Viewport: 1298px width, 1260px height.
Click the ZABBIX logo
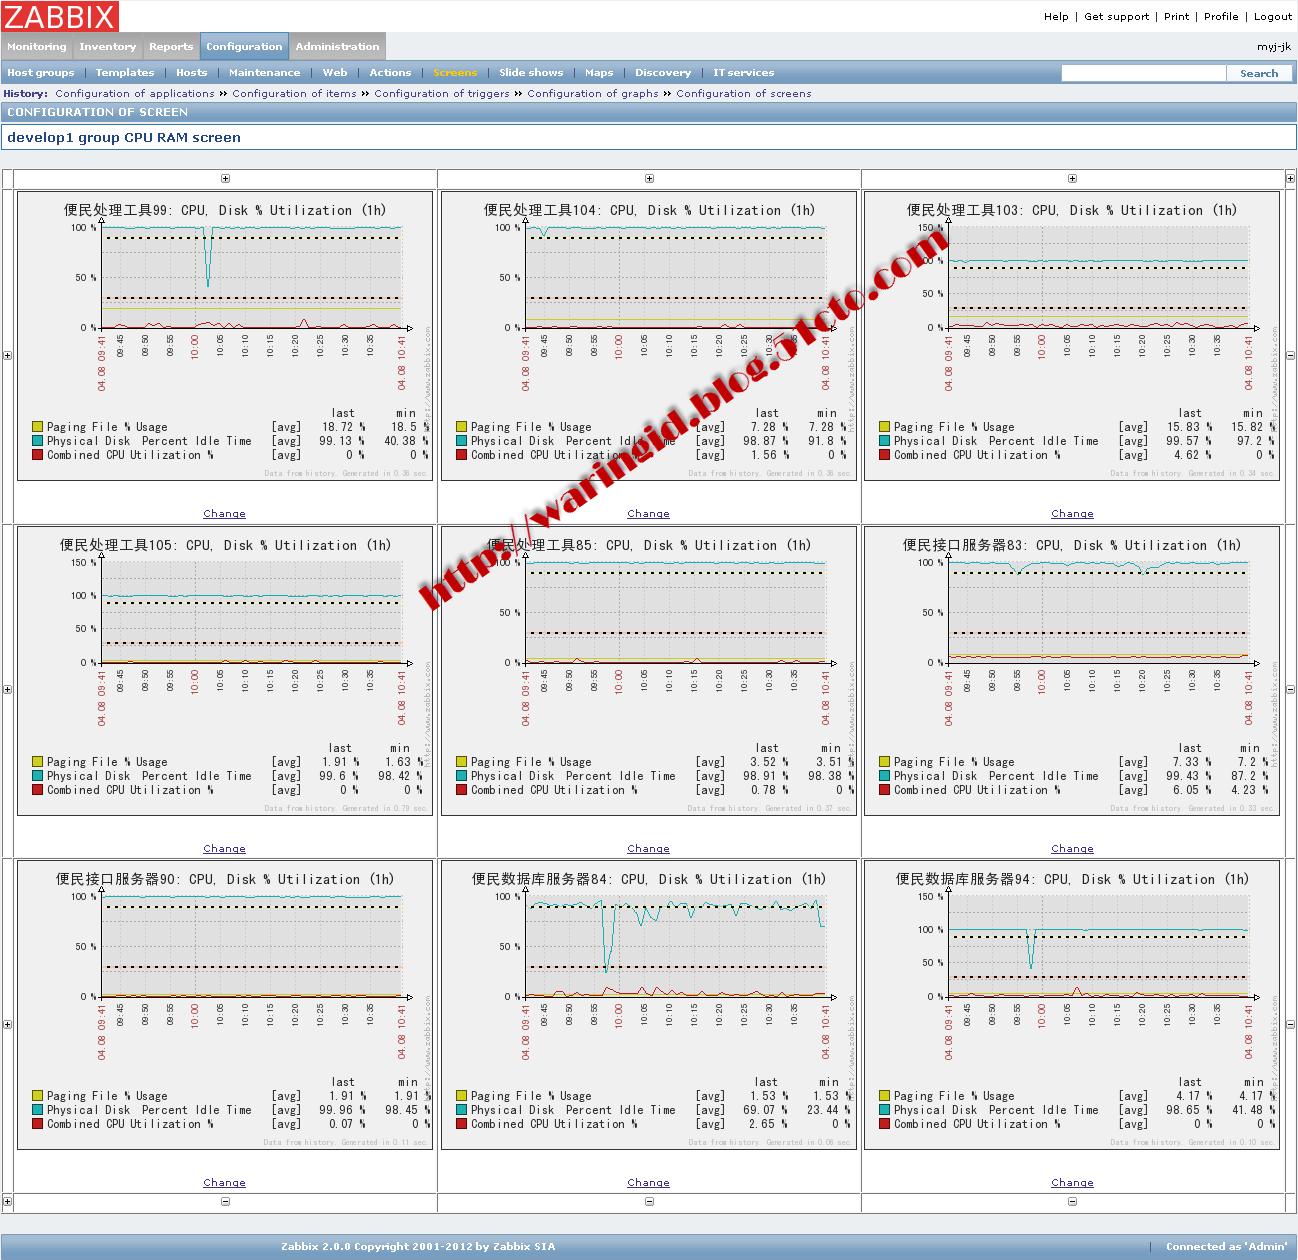[60, 16]
